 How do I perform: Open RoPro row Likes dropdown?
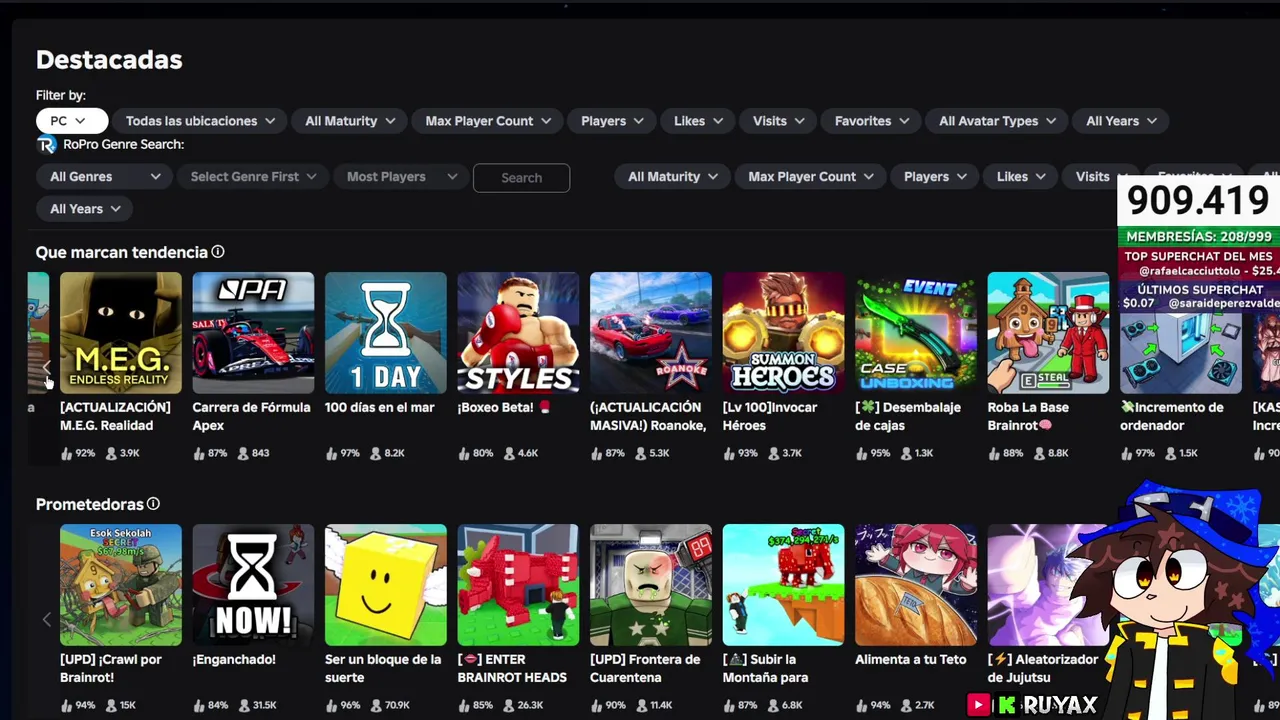[1020, 177]
